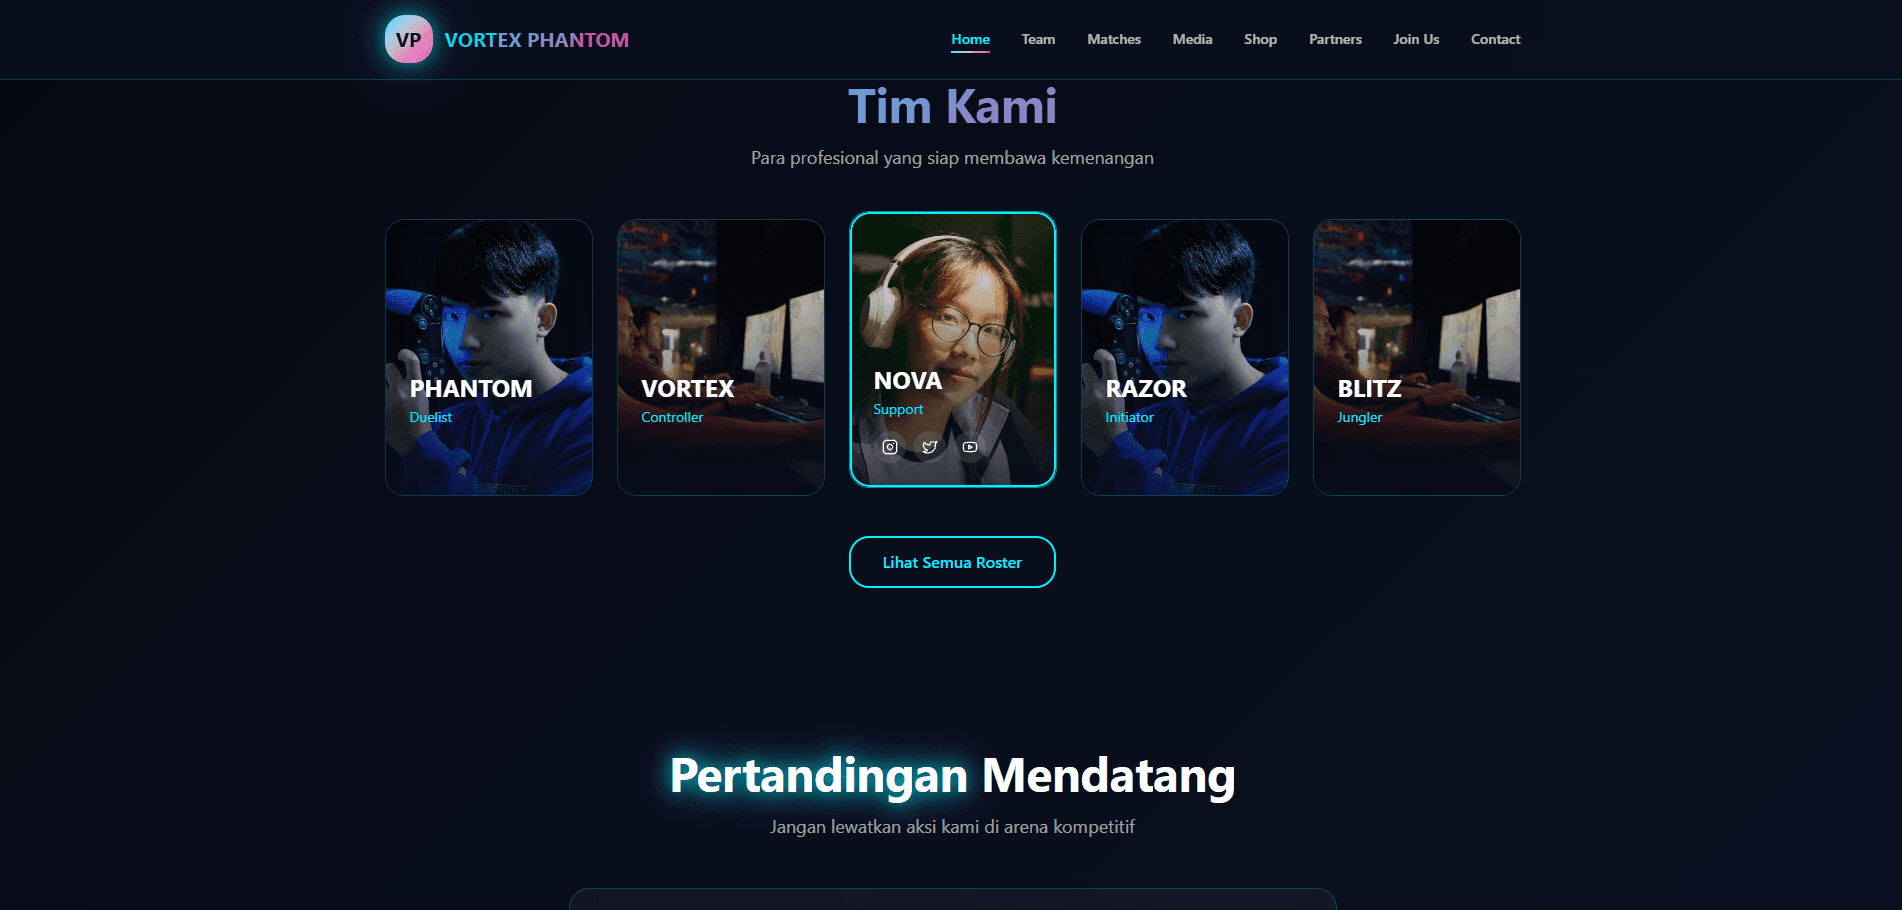Select the VORTEX Controller player card
This screenshot has width=1902, height=910.
[x=721, y=357]
